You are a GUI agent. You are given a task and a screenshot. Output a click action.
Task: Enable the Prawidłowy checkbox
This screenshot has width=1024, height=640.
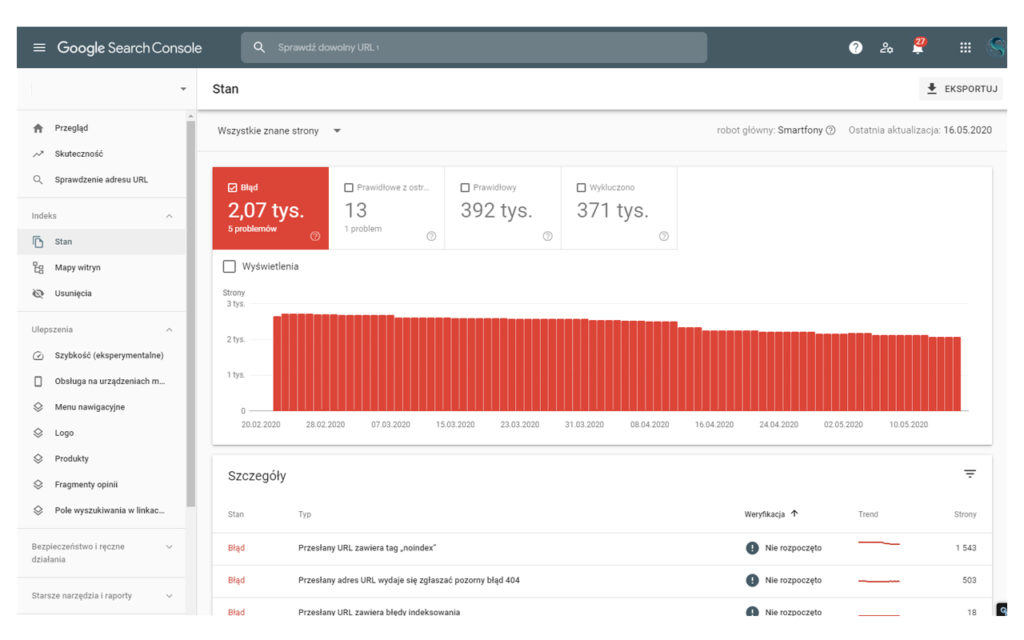(465, 187)
